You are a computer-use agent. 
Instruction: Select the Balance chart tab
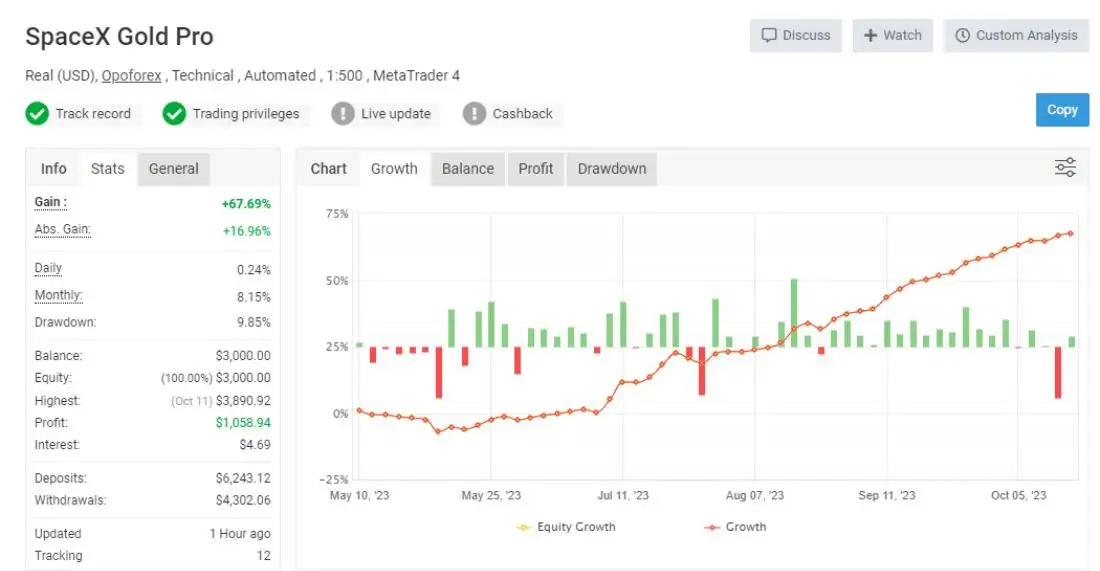pos(468,169)
